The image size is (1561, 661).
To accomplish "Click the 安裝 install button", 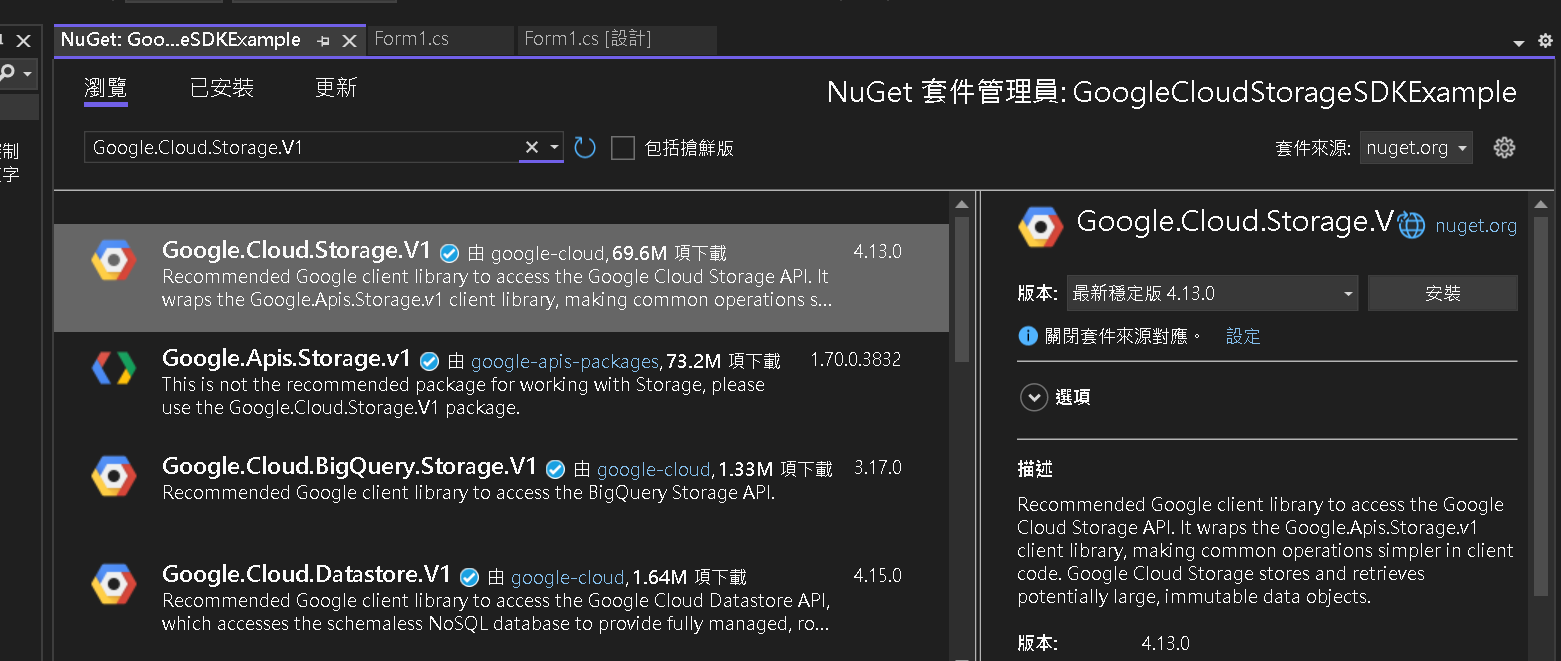I will tap(1443, 293).
